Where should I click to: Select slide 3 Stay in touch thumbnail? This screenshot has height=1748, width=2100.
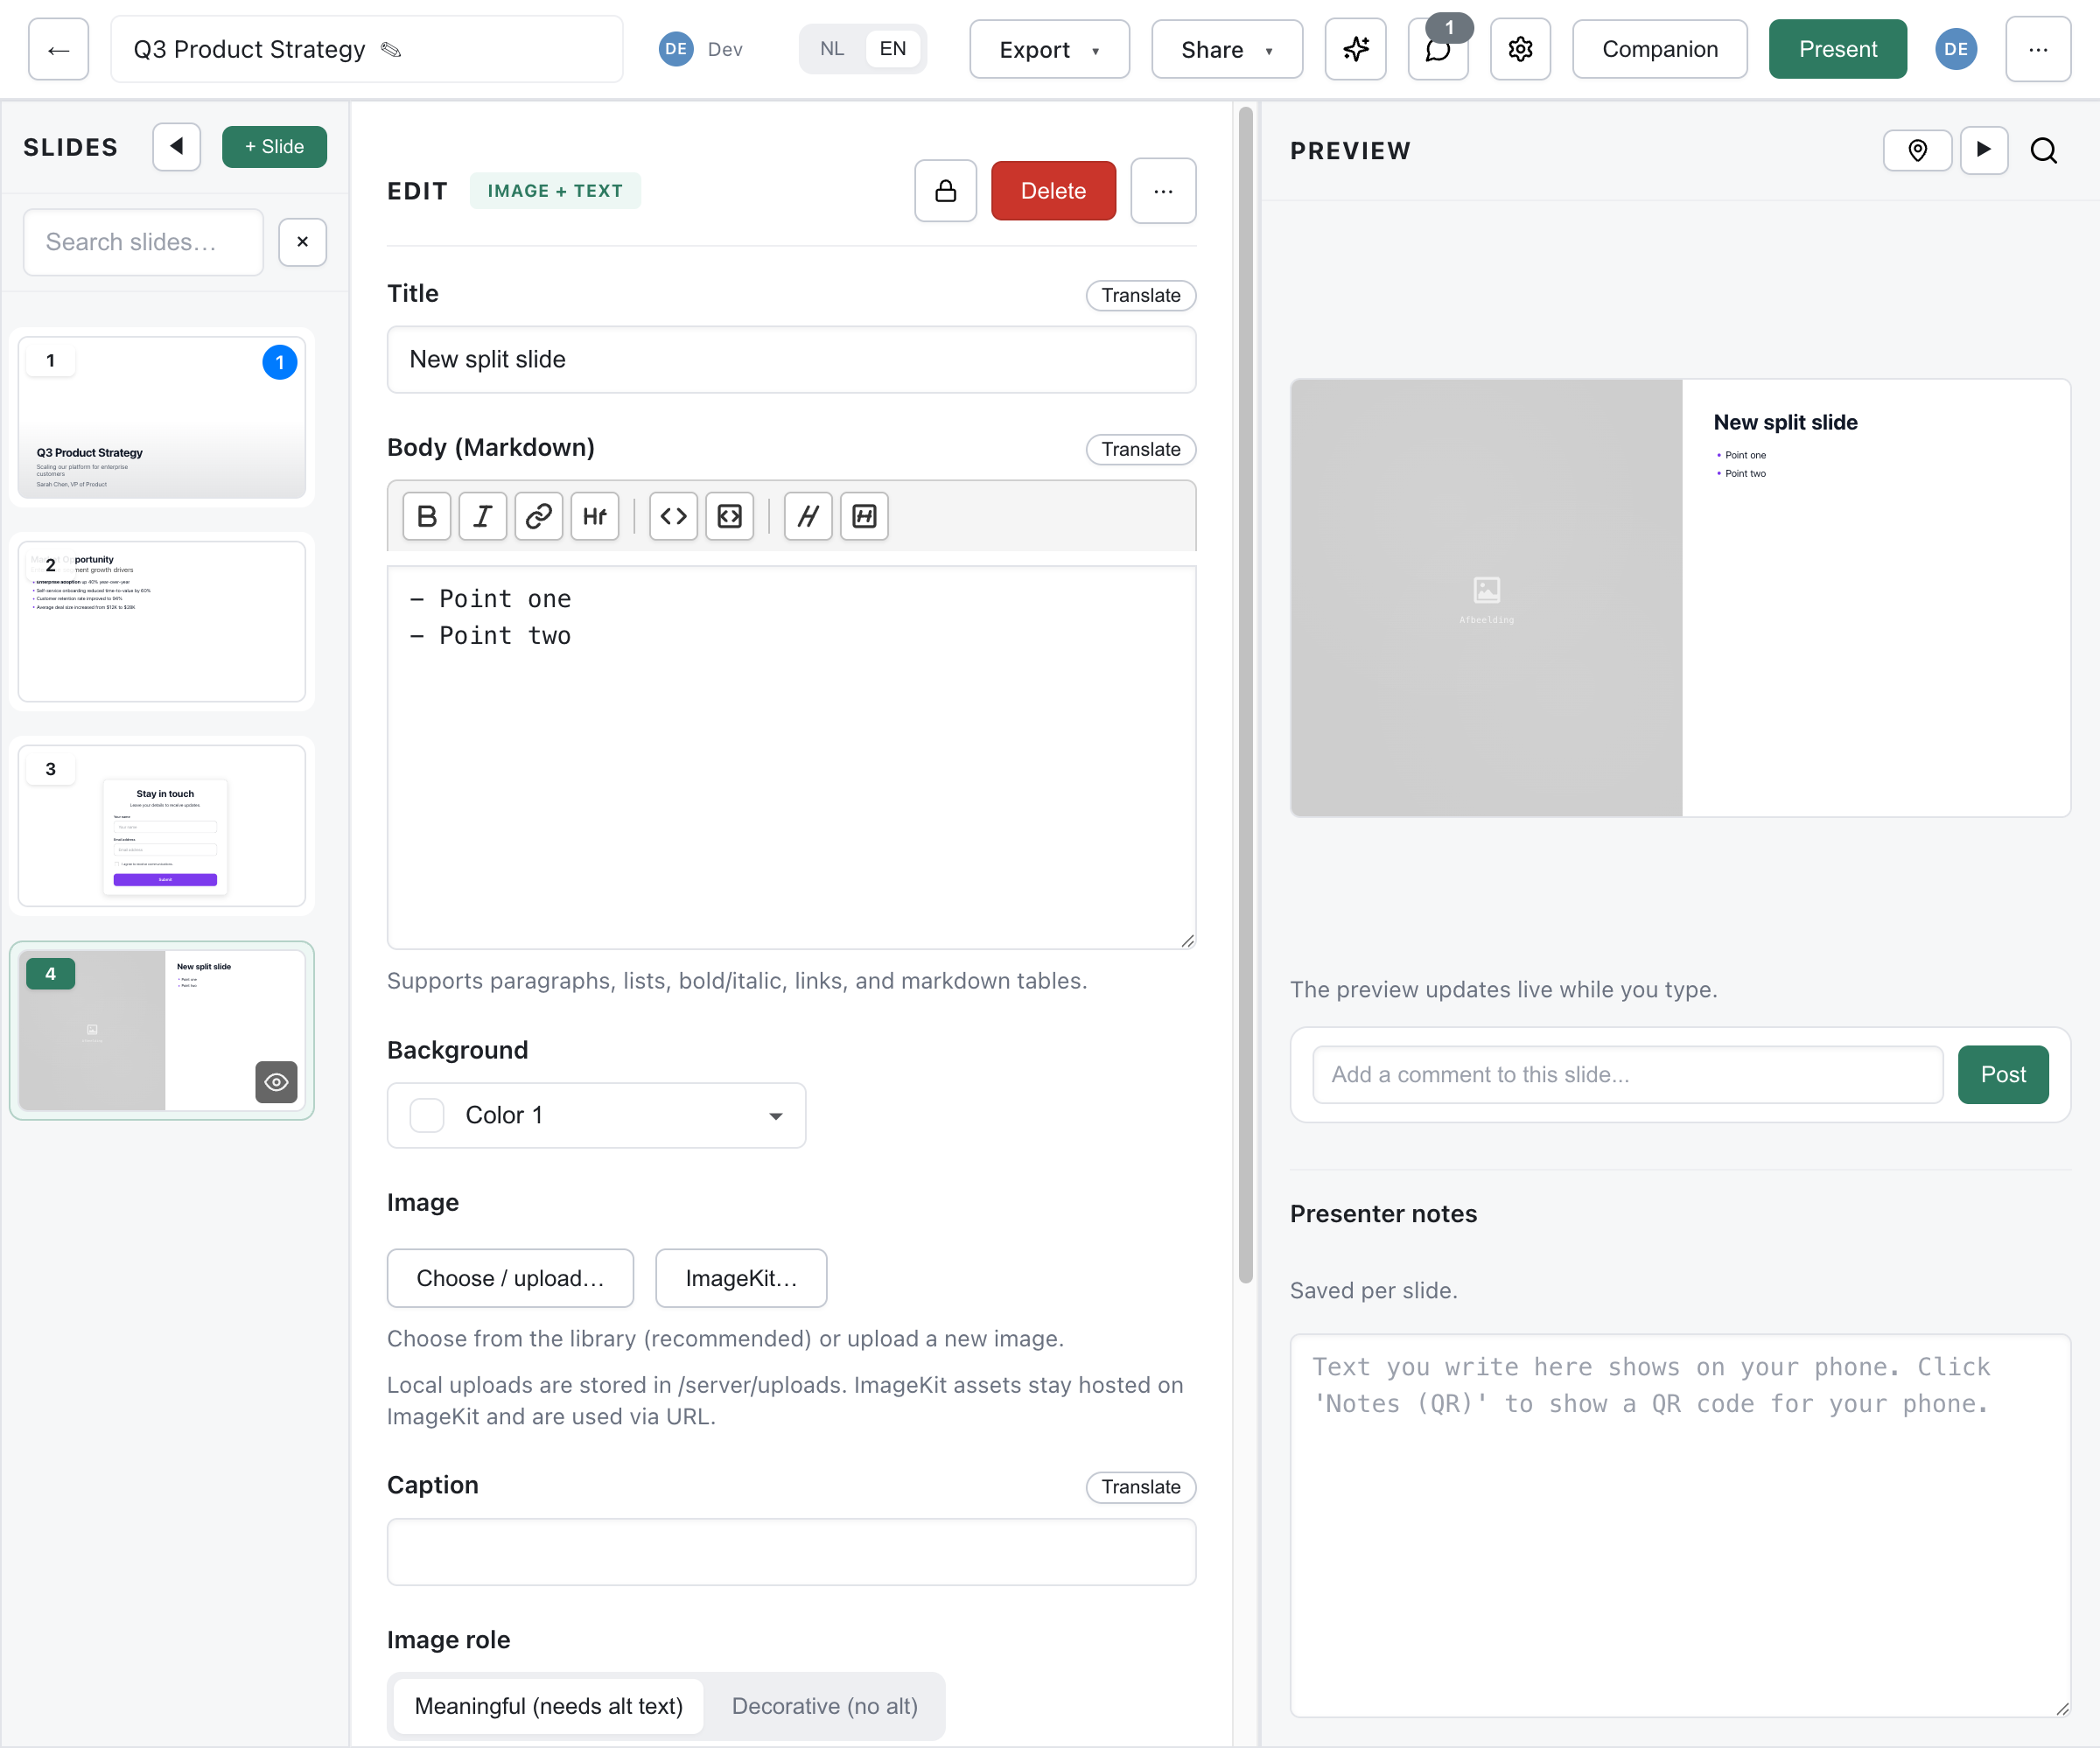point(162,826)
